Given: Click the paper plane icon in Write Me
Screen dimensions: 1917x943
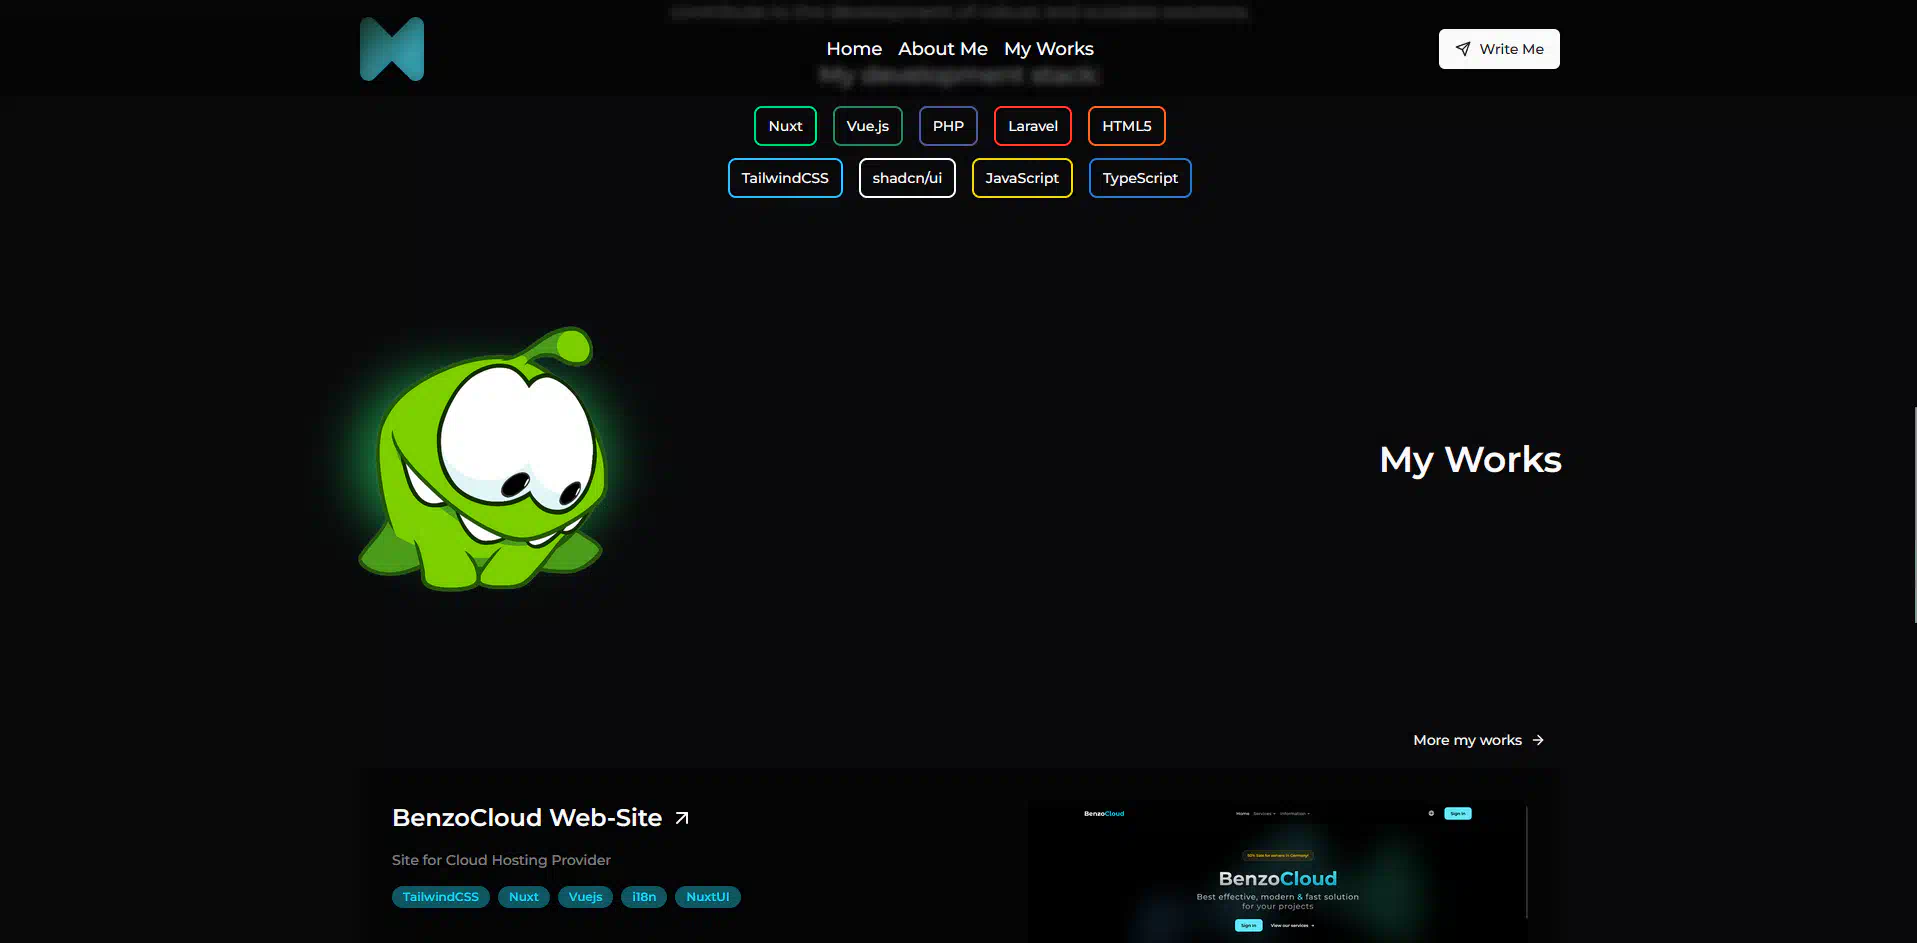Looking at the screenshot, I should pos(1463,49).
